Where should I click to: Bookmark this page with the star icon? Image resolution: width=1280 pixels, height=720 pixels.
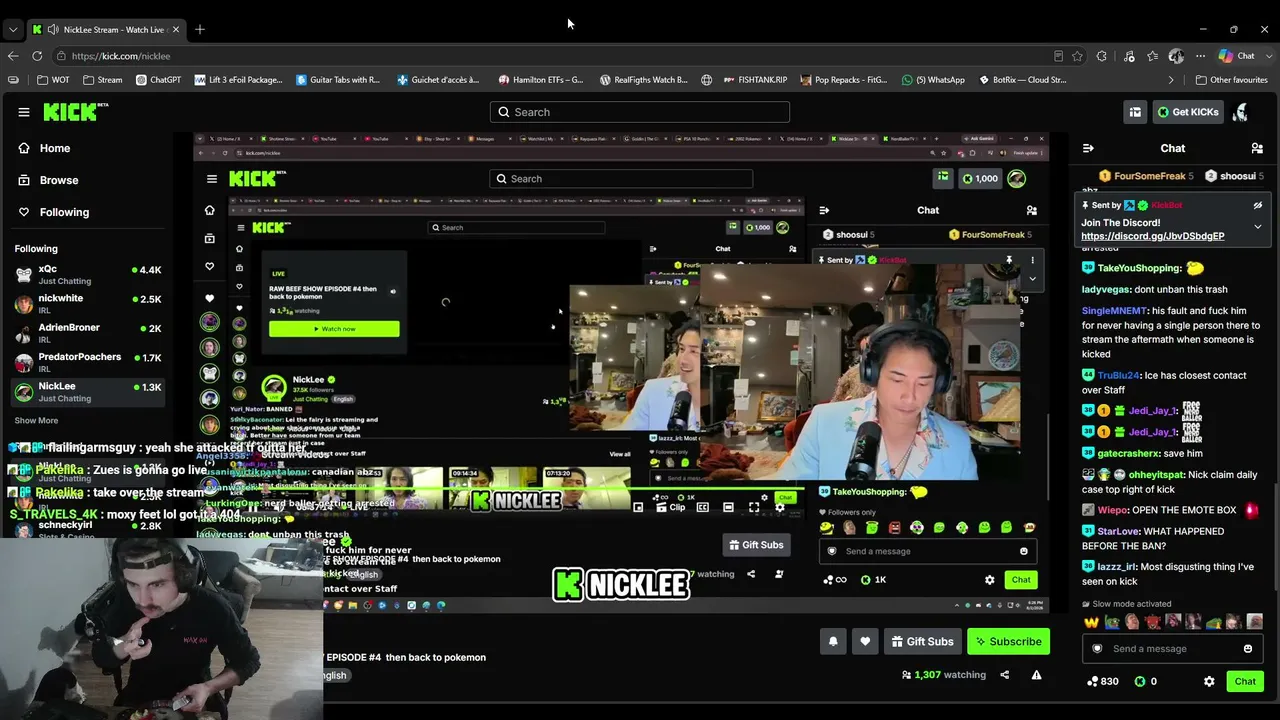1077,56
